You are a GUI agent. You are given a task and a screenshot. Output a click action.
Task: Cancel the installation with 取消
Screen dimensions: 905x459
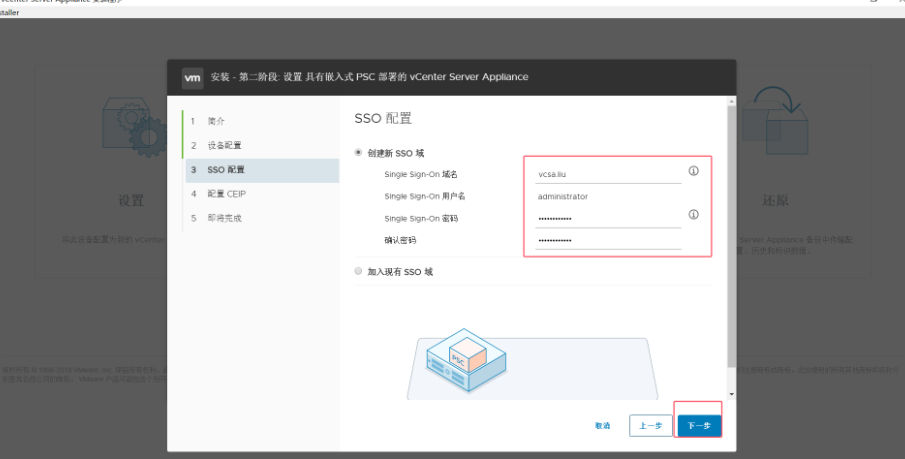click(603, 426)
